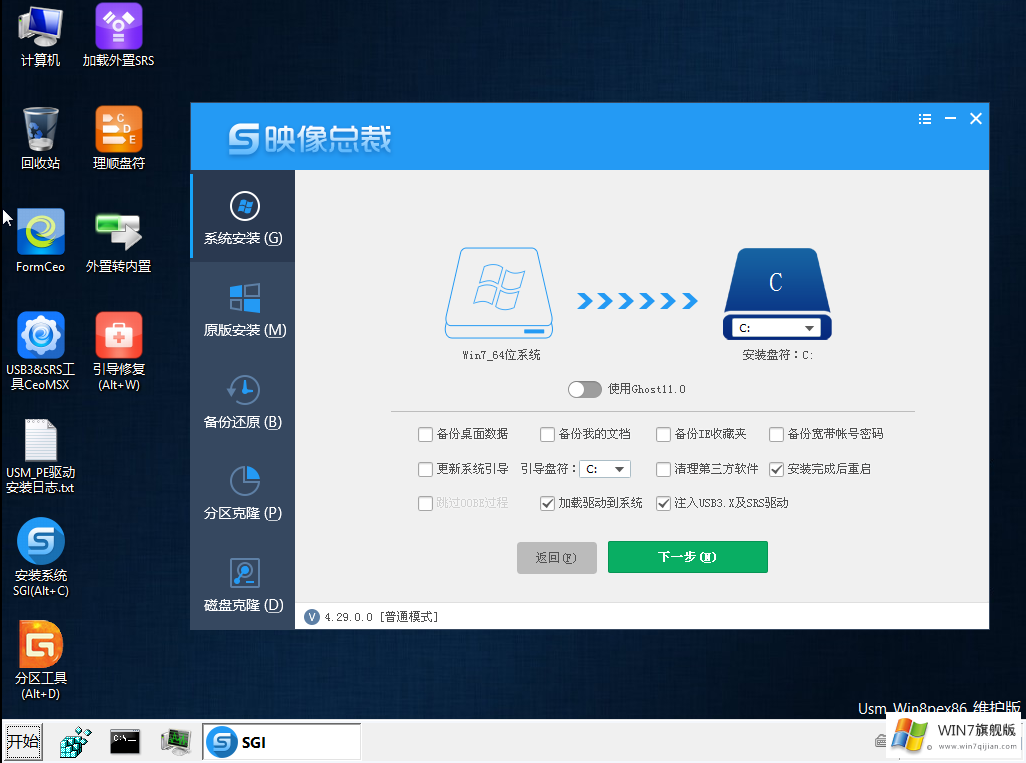Open the 原版安装 panel
This screenshot has height=763, width=1026.
tap(241, 307)
